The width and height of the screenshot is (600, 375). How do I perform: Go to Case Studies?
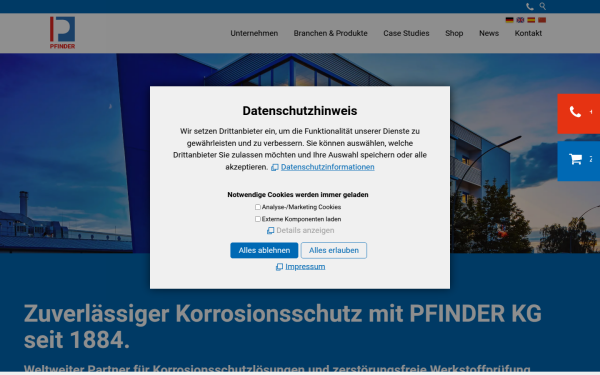tap(406, 33)
